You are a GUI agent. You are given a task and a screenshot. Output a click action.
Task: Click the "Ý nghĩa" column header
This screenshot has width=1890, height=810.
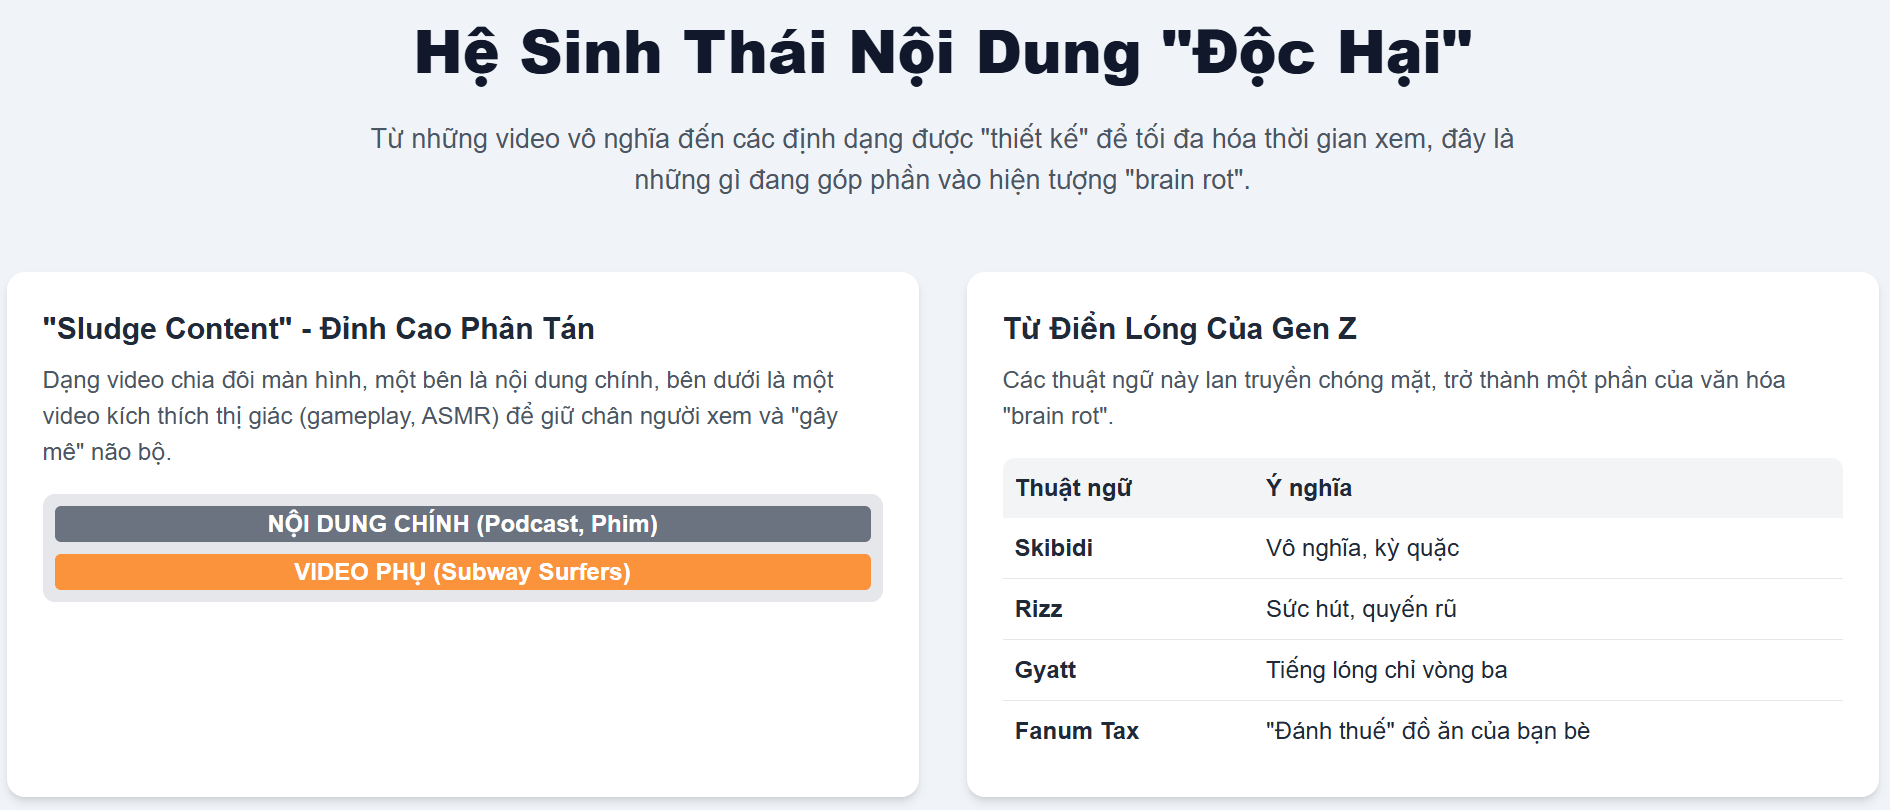1308,488
